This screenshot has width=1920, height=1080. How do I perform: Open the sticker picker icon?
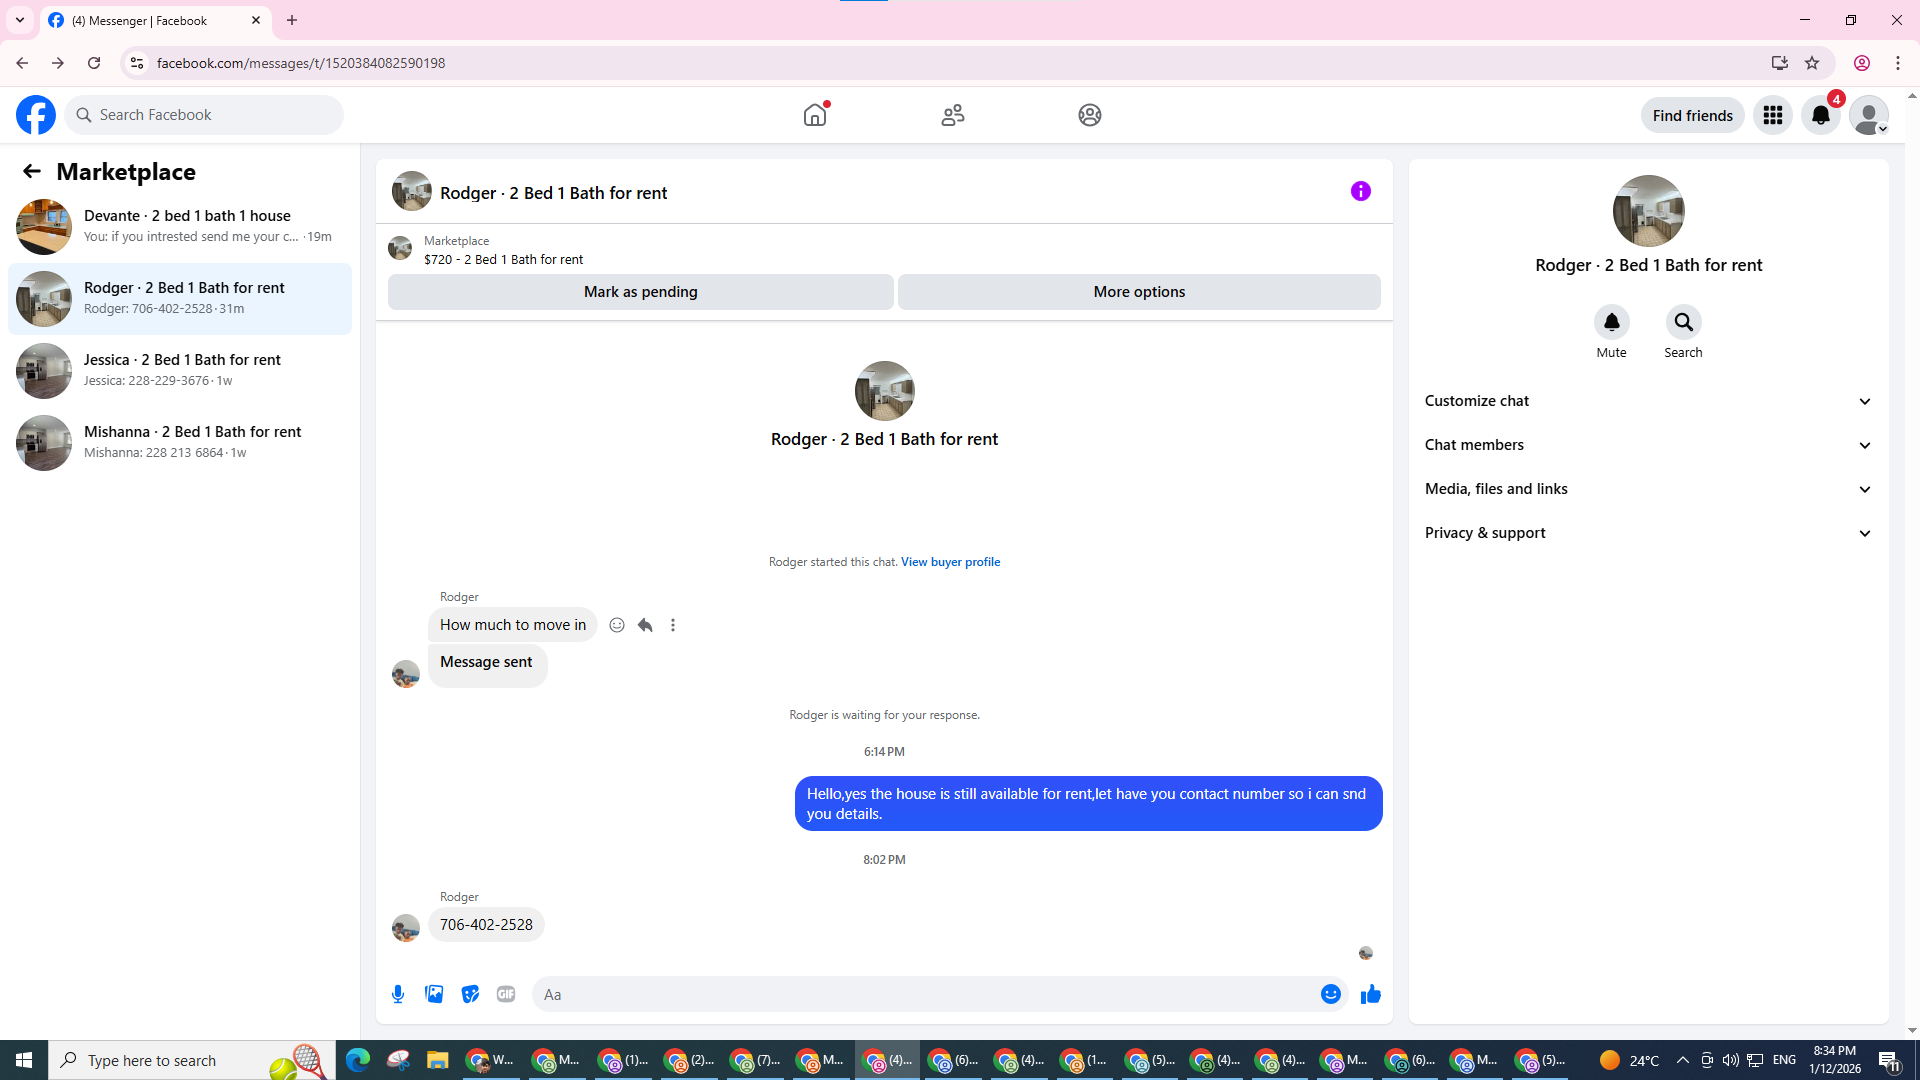point(470,994)
